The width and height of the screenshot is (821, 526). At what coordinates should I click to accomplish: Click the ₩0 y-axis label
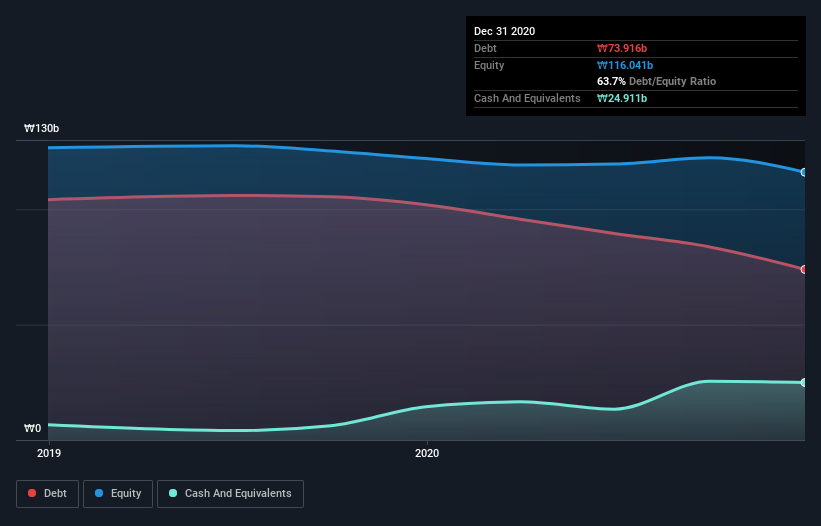[x=32, y=428]
